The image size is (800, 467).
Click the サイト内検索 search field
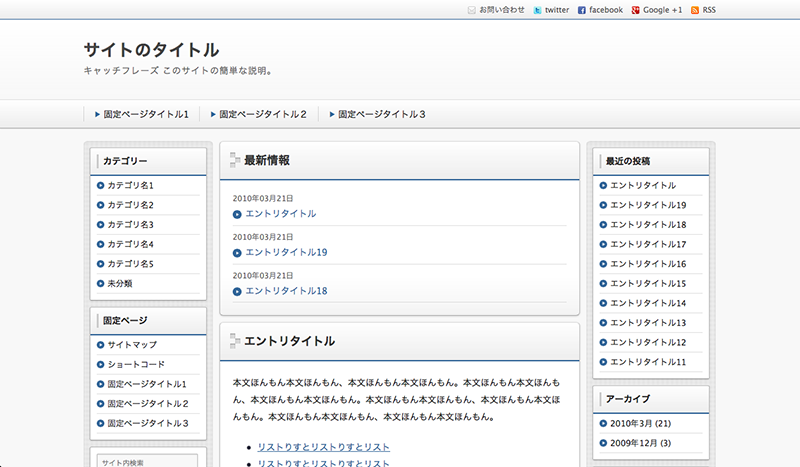pos(148,462)
